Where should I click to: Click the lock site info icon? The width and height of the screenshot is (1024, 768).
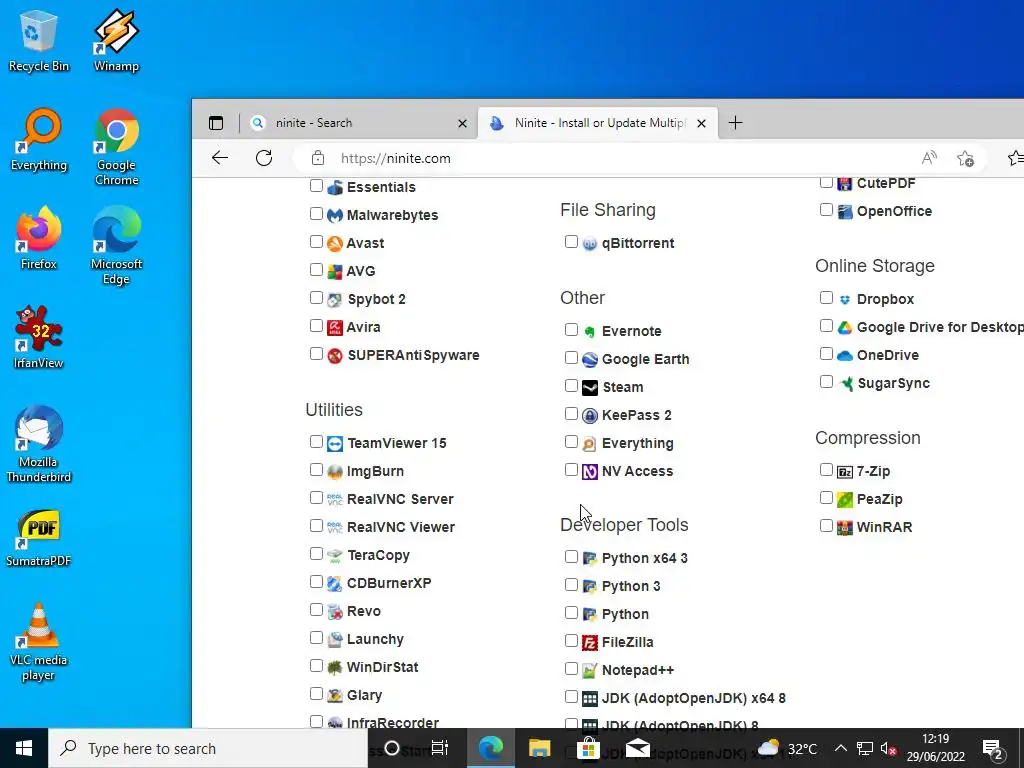coord(317,158)
